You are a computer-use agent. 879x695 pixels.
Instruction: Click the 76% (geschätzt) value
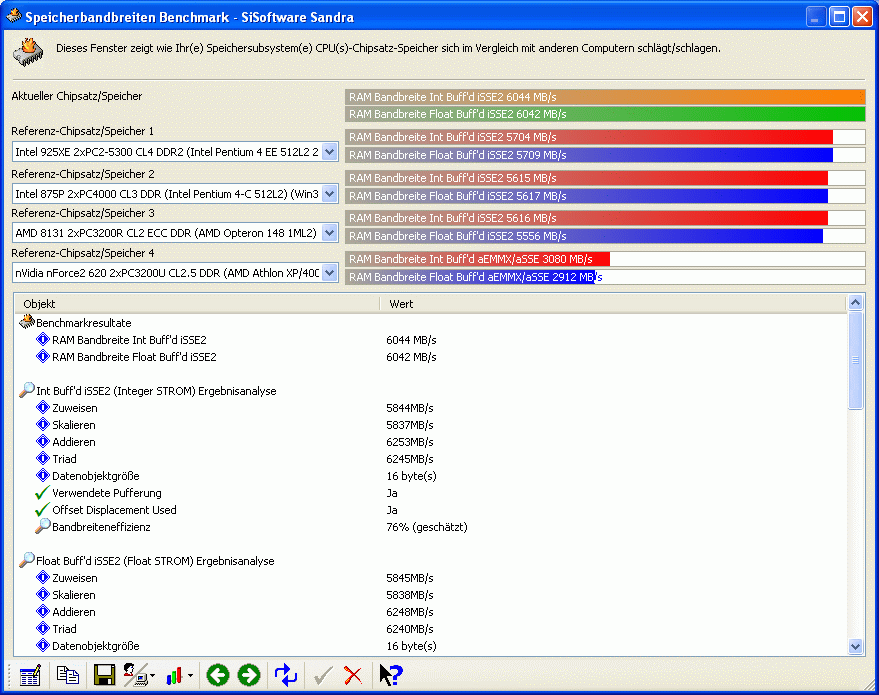427,527
